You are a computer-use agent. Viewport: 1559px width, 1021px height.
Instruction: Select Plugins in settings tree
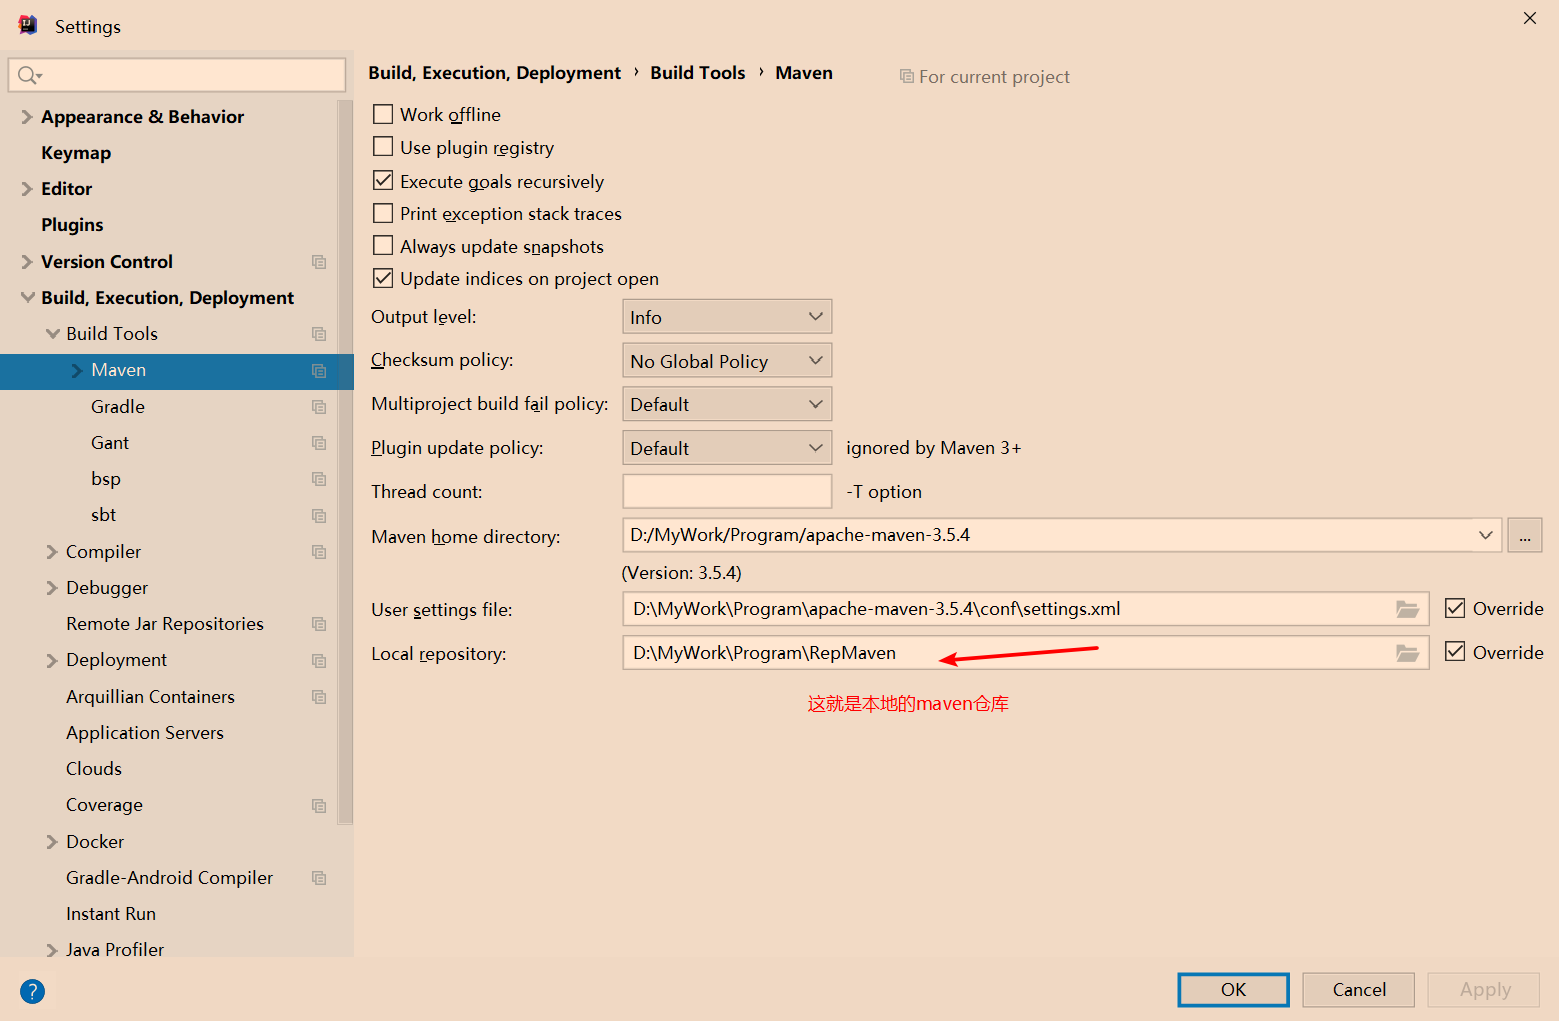click(72, 225)
